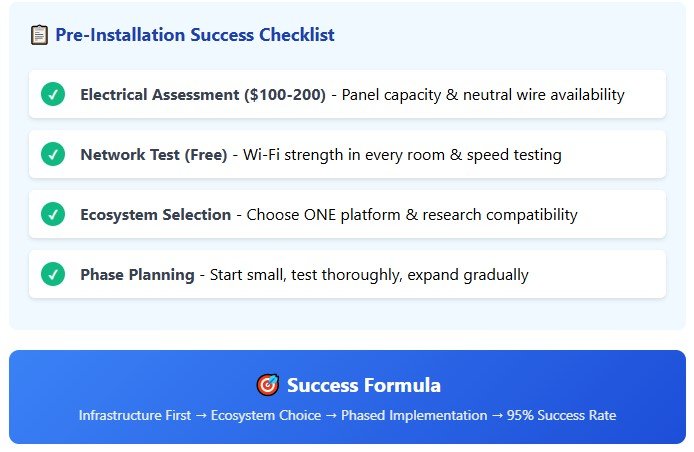The image size is (694, 452).
Task: Click the clipboard icon beside Pre-Installation heading
Action: point(39,35)
